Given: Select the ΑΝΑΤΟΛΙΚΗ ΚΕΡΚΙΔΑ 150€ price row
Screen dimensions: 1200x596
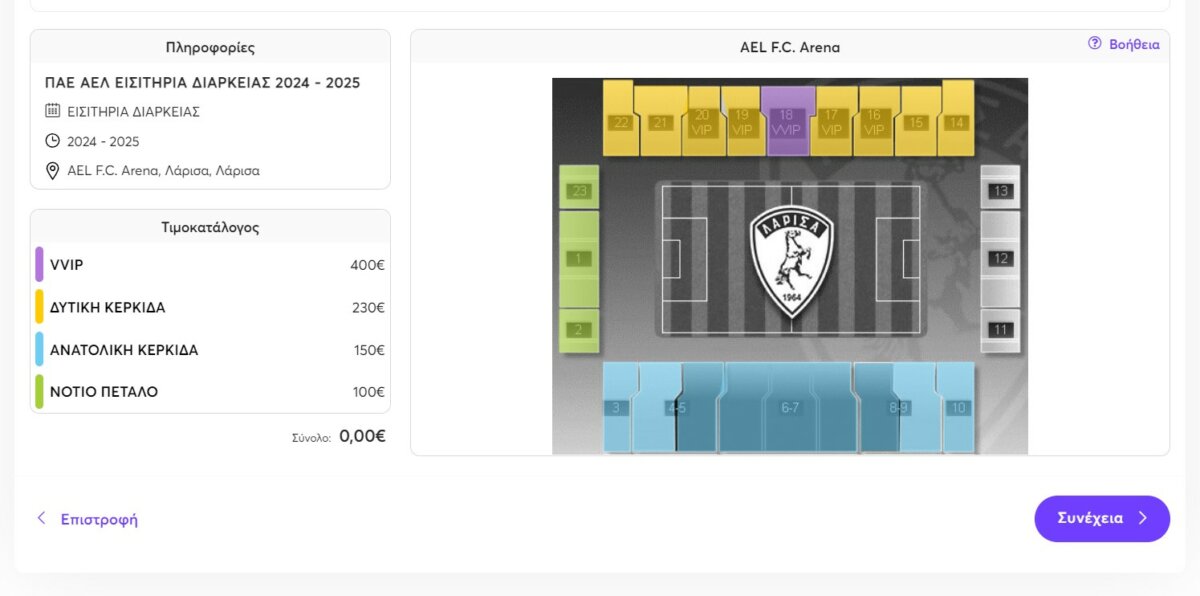Looking at the screenshot, I should tap(210, 350).
